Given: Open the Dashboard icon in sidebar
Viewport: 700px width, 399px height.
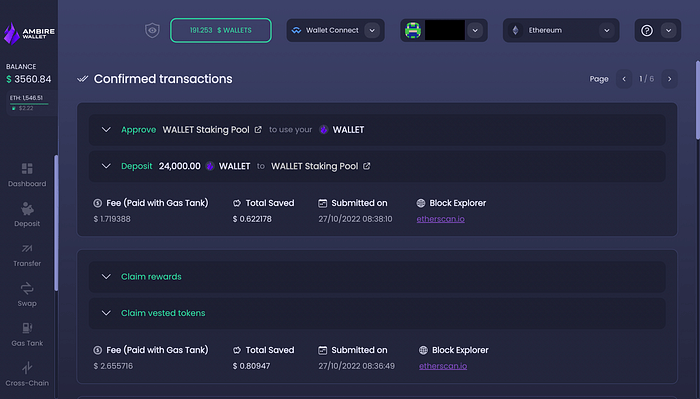Looking at the screenshot, I should point(27,169).
